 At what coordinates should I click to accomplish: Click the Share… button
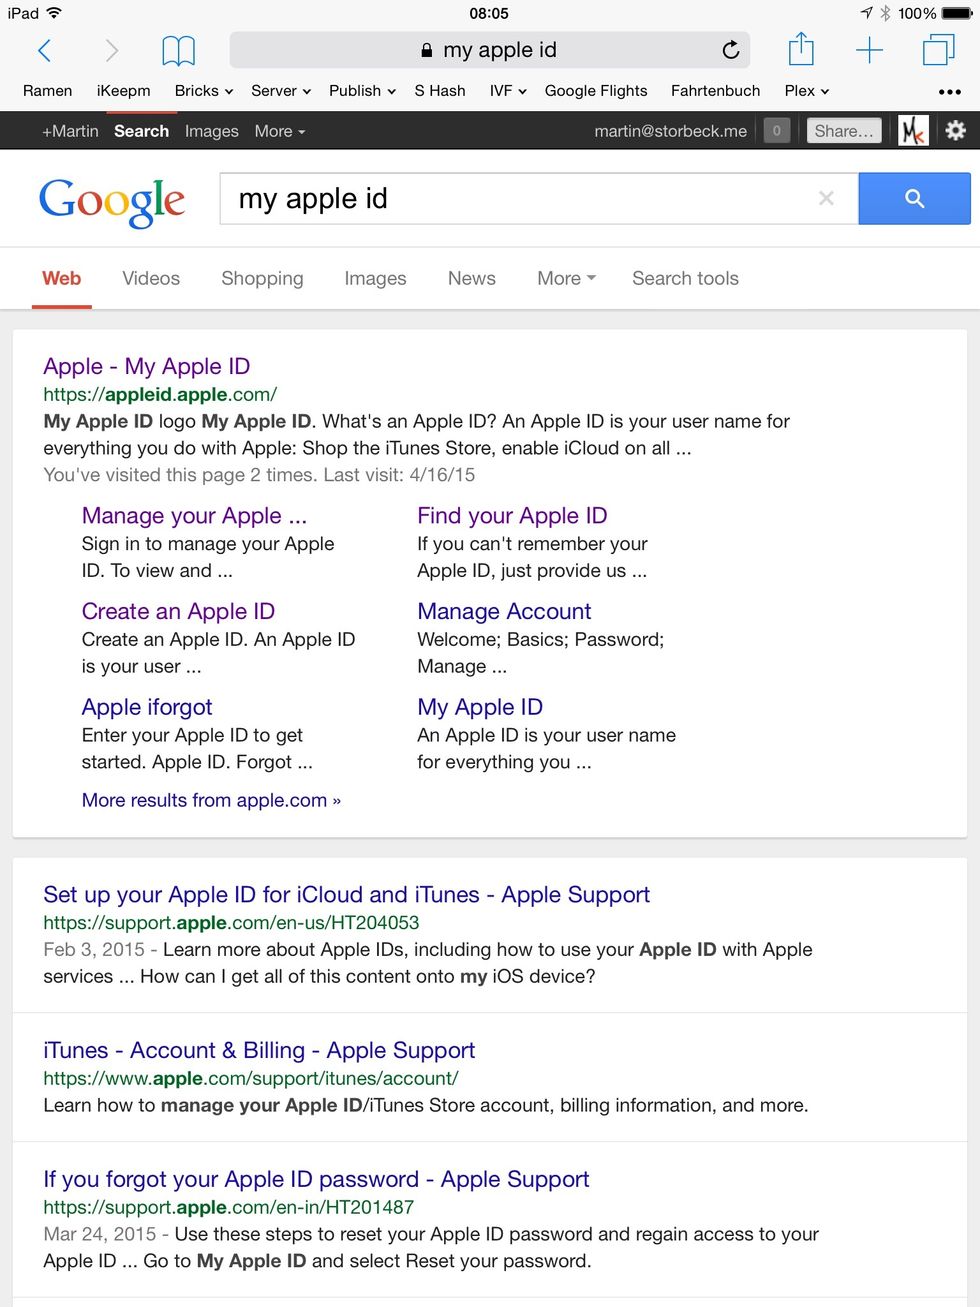[x=844, y=131]
